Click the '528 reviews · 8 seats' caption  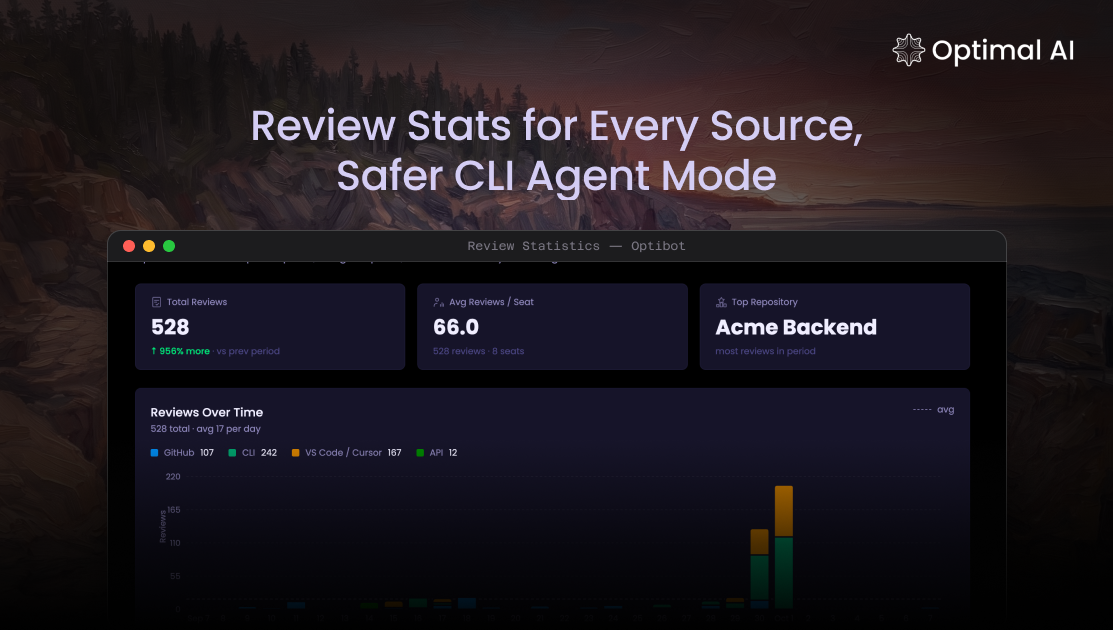[478, 350]
